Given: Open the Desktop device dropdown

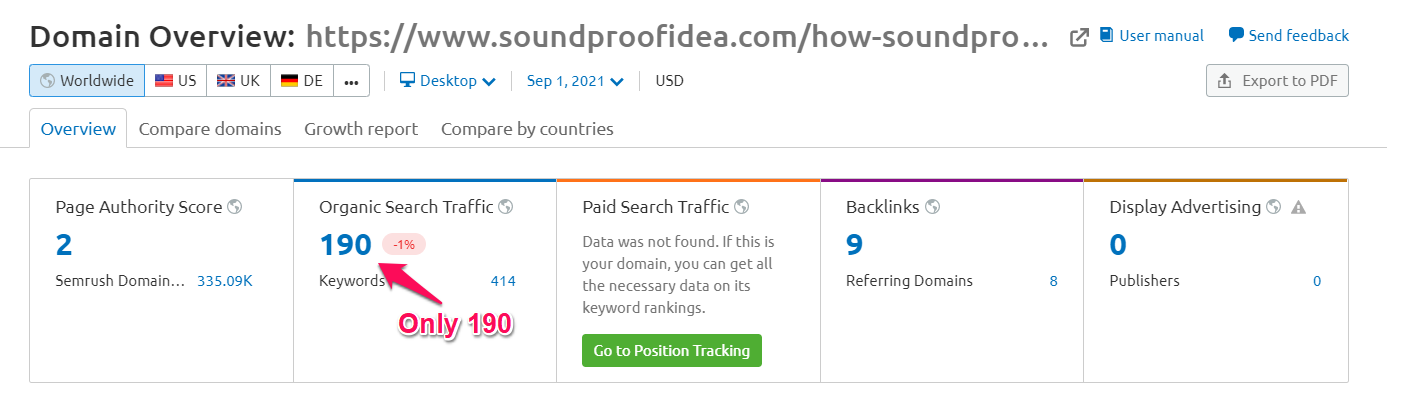Looking at the screenshot, I should click(x=448, y=81).
